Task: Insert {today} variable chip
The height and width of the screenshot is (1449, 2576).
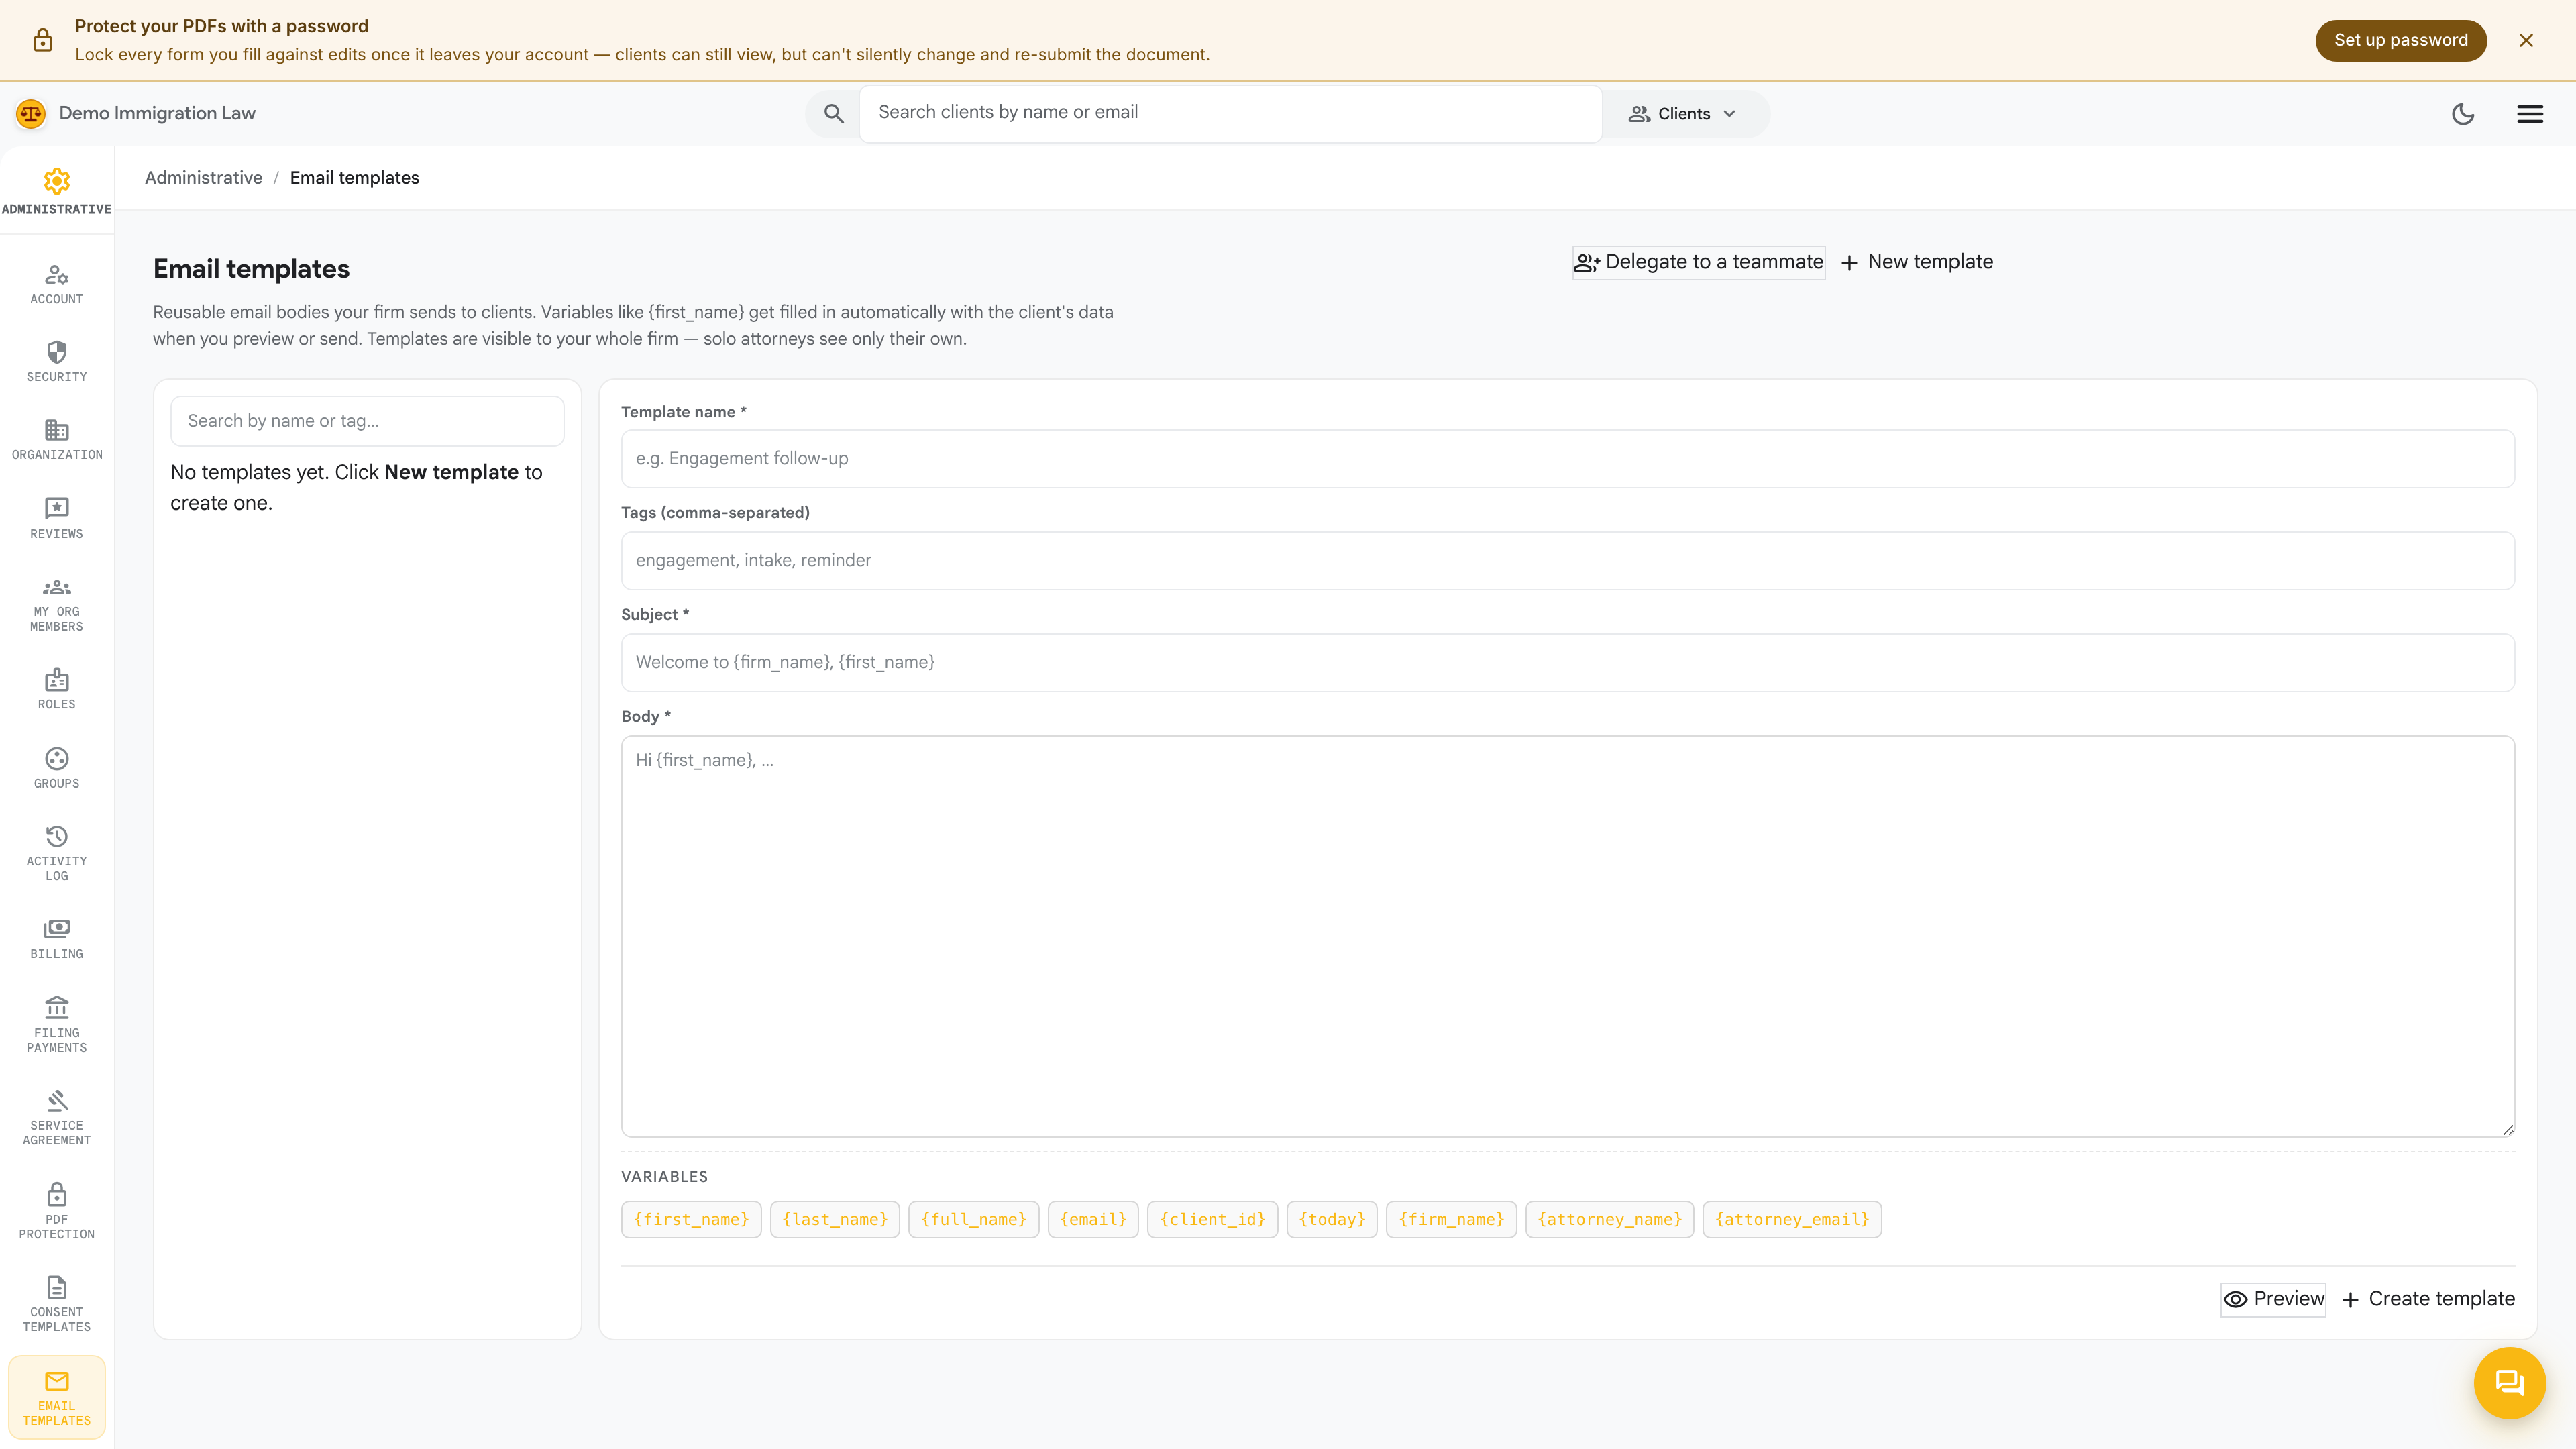Action: [1332, 1220]
